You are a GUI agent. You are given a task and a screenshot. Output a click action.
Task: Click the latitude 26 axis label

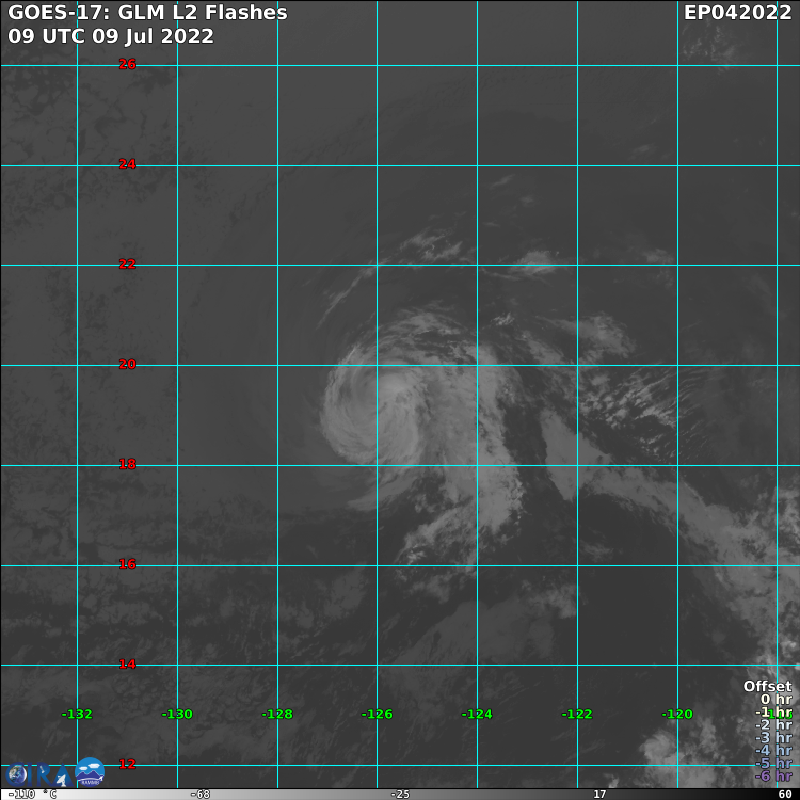coord(127,64)
